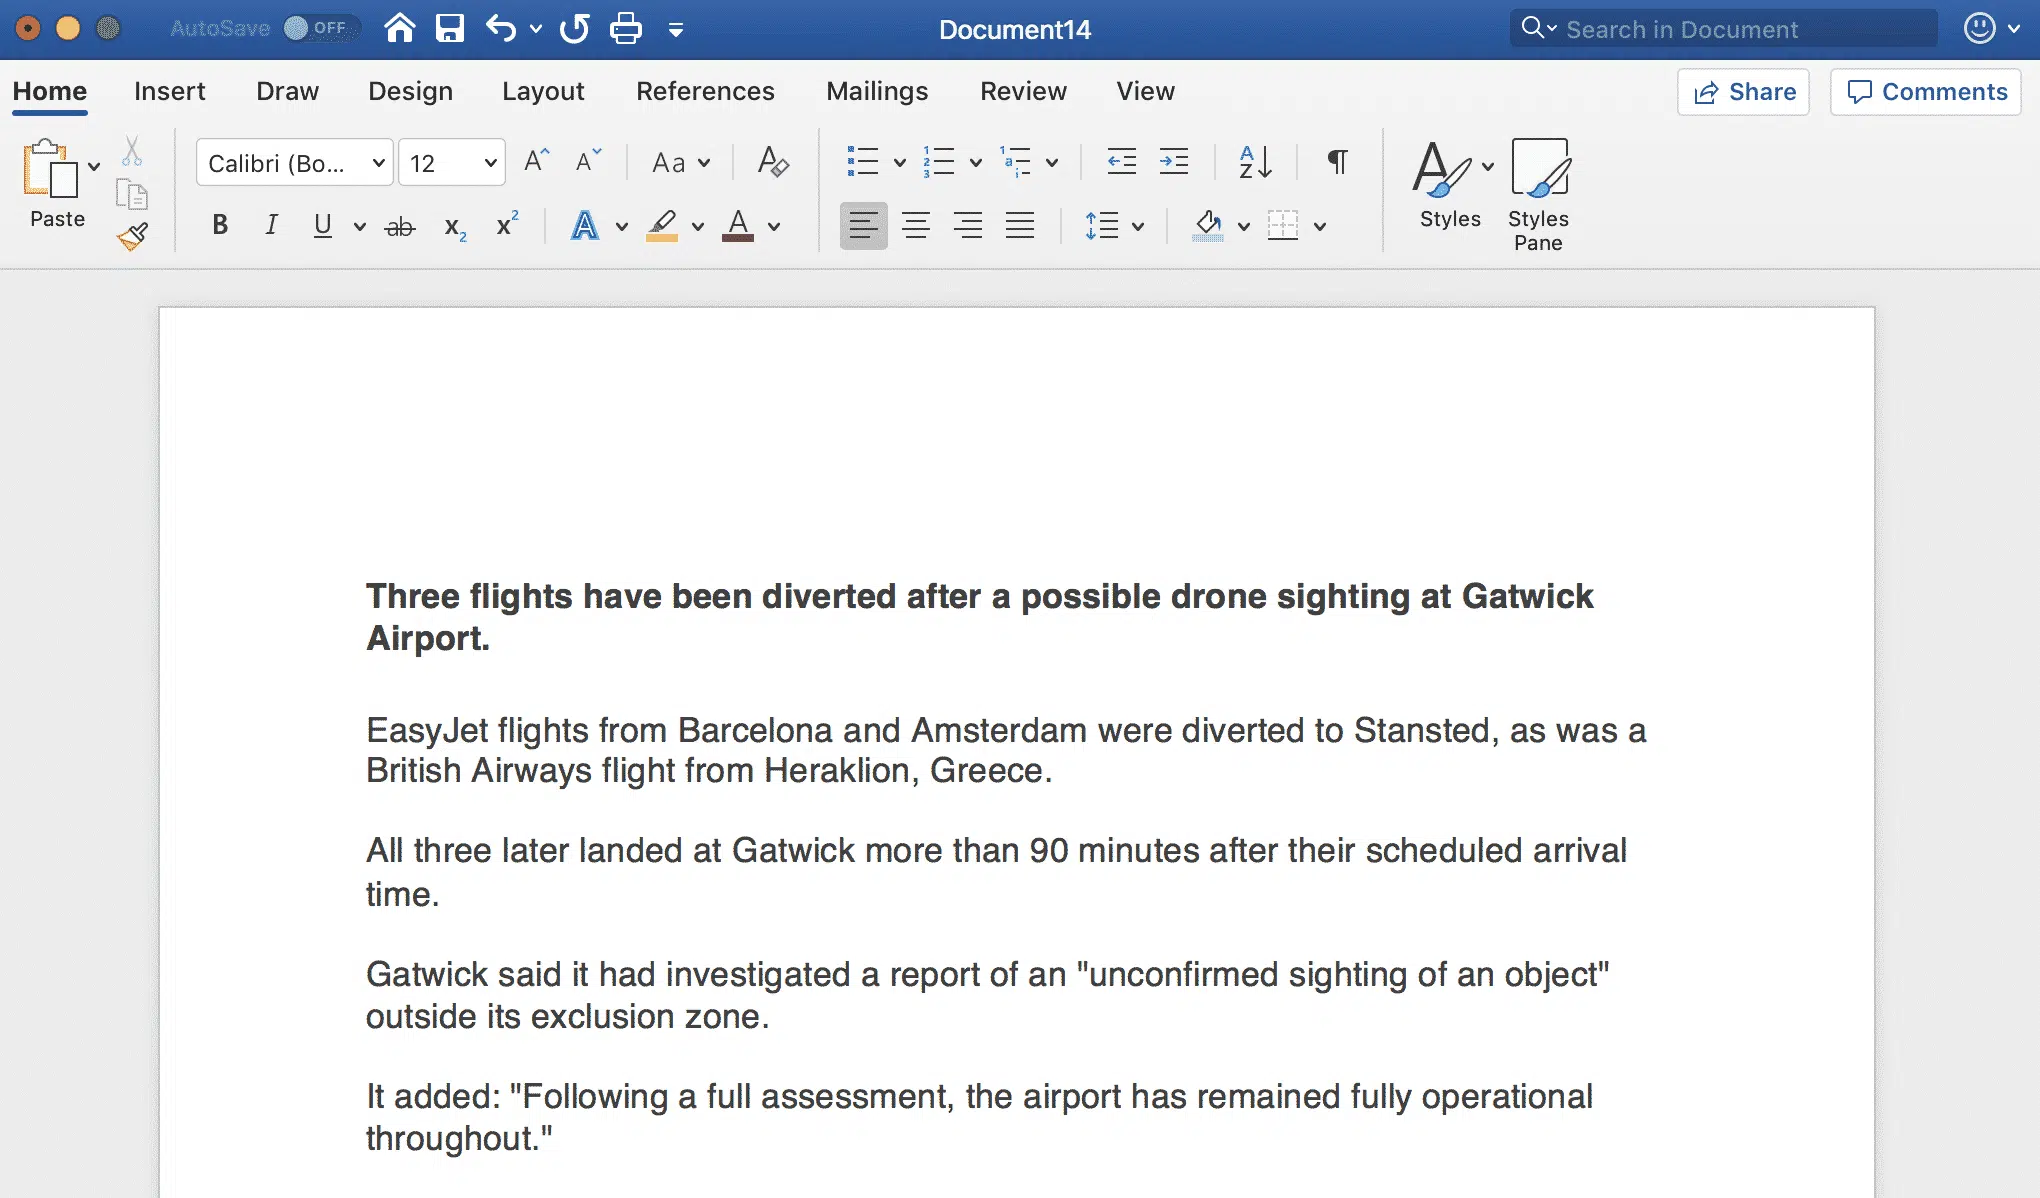Image resolution: width=2040 pixels, height=1198 pixels.
Task: Customize Quick Access Toolbar arrow
Action: pos(676,30)
